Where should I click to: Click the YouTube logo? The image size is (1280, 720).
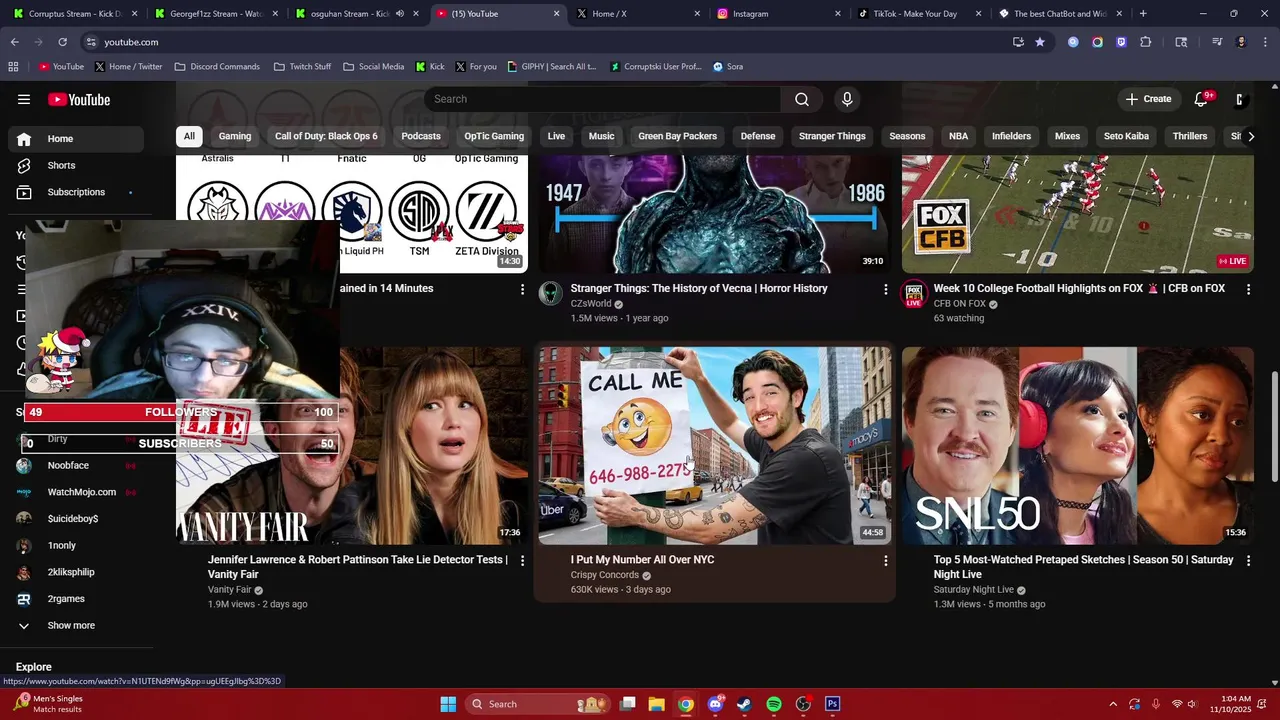[x=79, y=99]
